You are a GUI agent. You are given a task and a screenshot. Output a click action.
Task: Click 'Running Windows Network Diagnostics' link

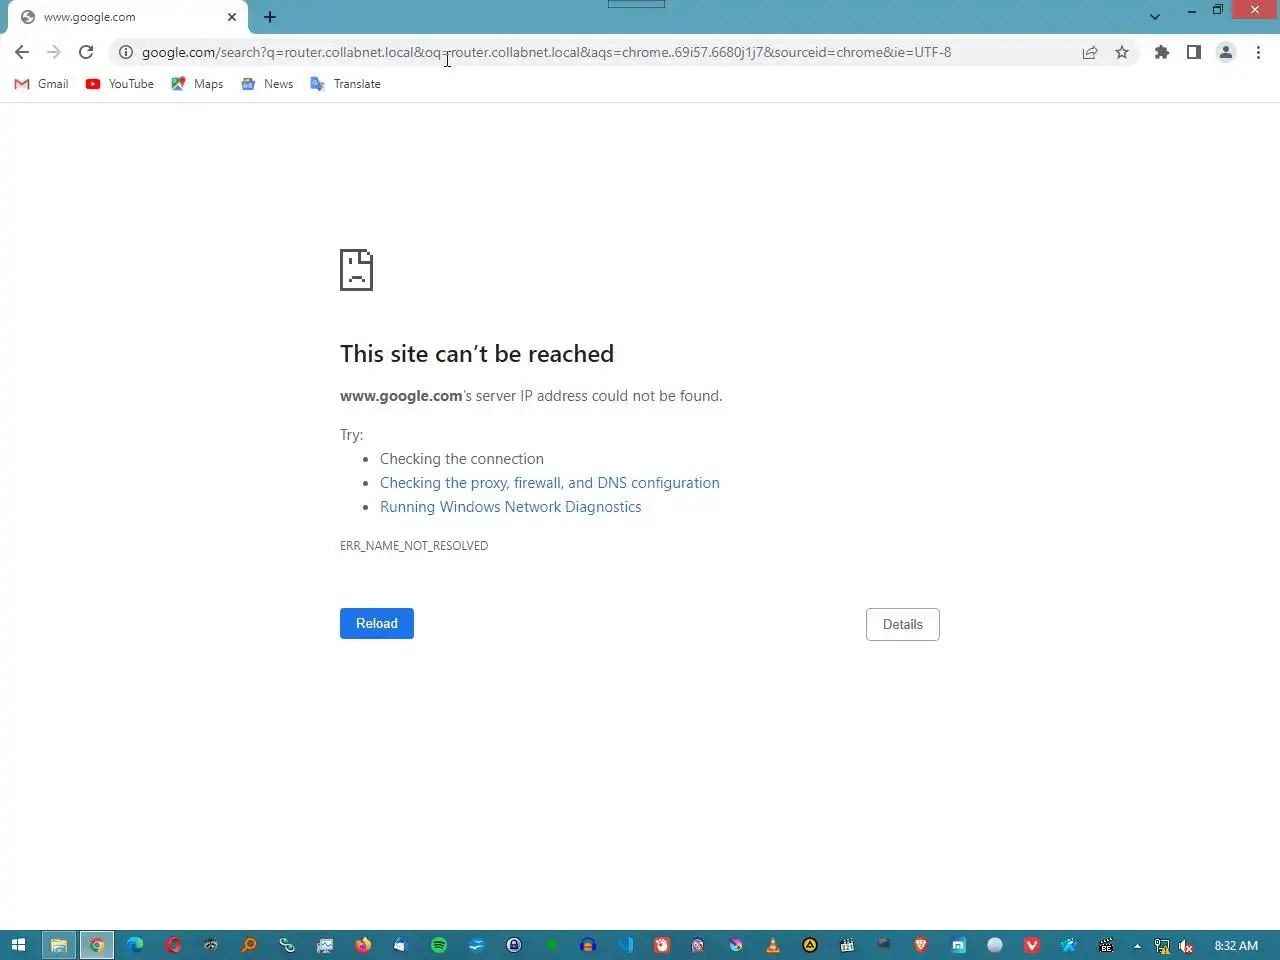click(x=510, y=507)
